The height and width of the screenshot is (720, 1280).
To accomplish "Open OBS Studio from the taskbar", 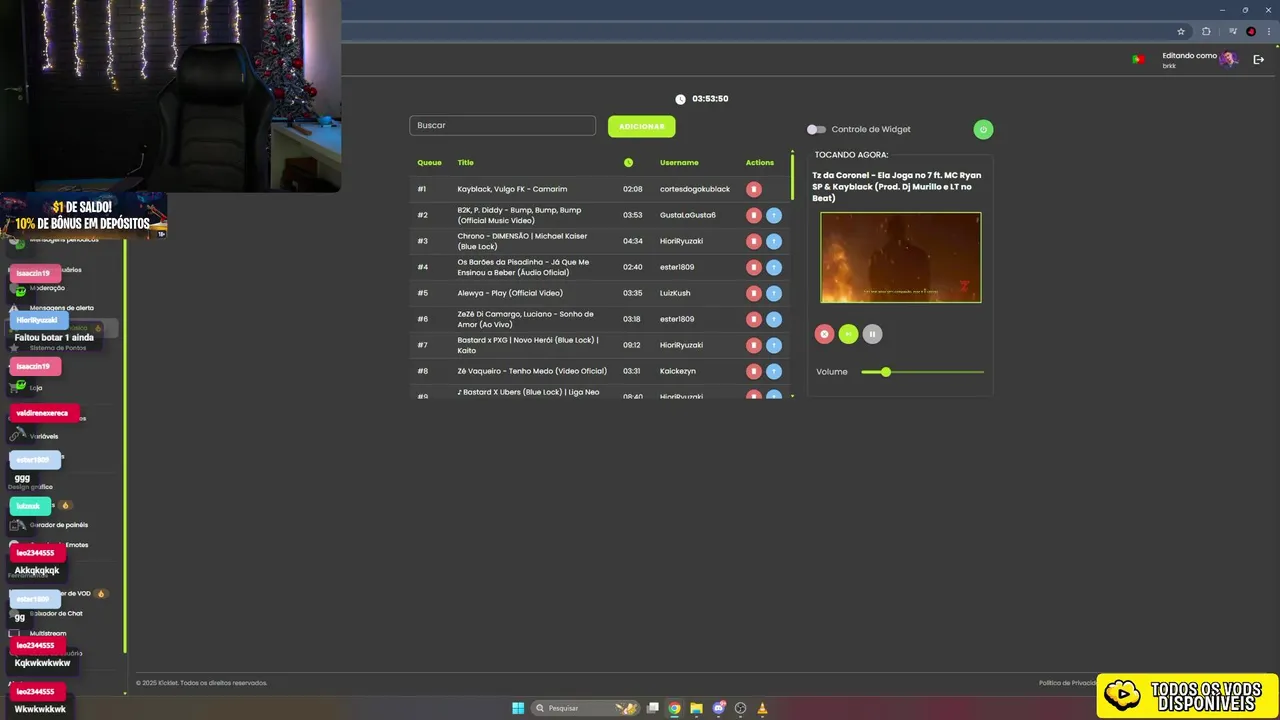I will click(x=740, y=708).
